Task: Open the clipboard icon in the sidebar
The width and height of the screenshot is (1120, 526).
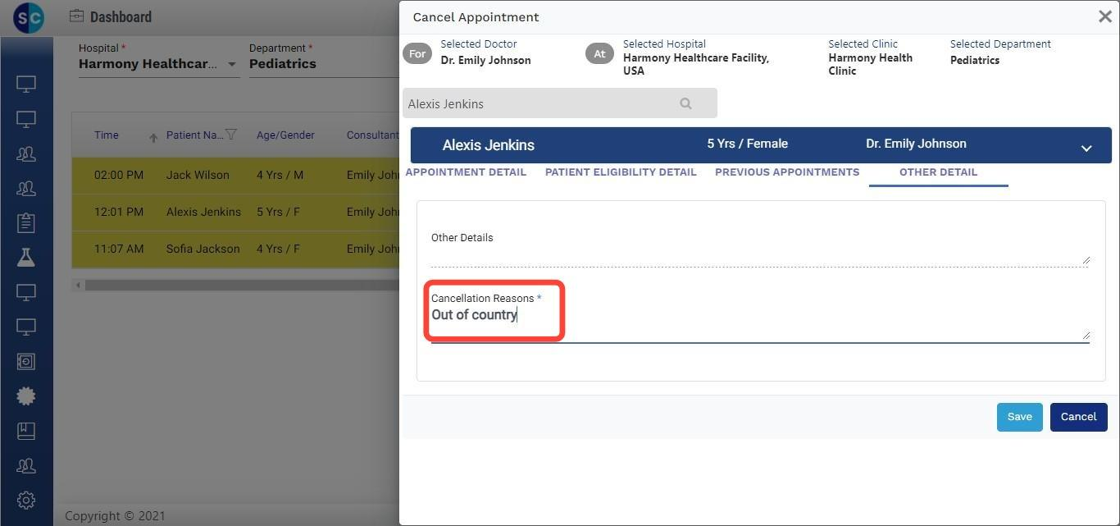Action: tap(26, 223)
